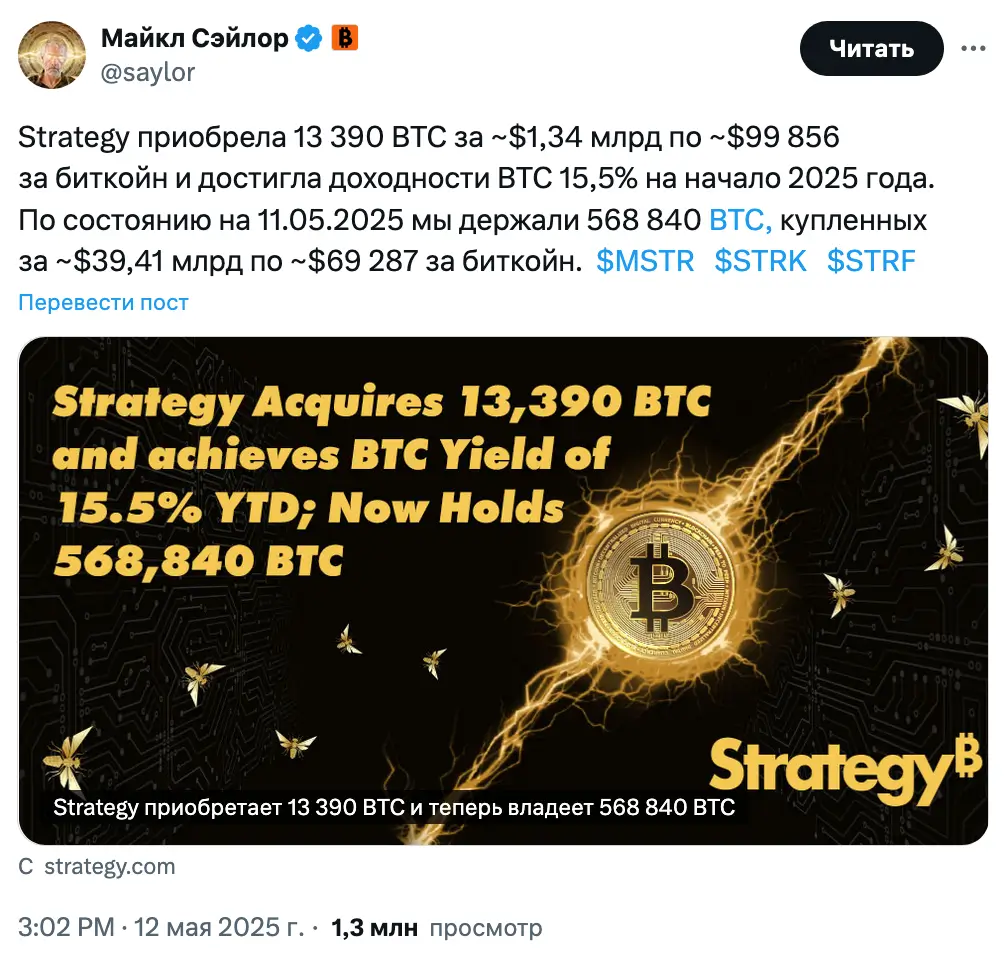Click Перевести пост to translate the post

click(x=103, y=302)
